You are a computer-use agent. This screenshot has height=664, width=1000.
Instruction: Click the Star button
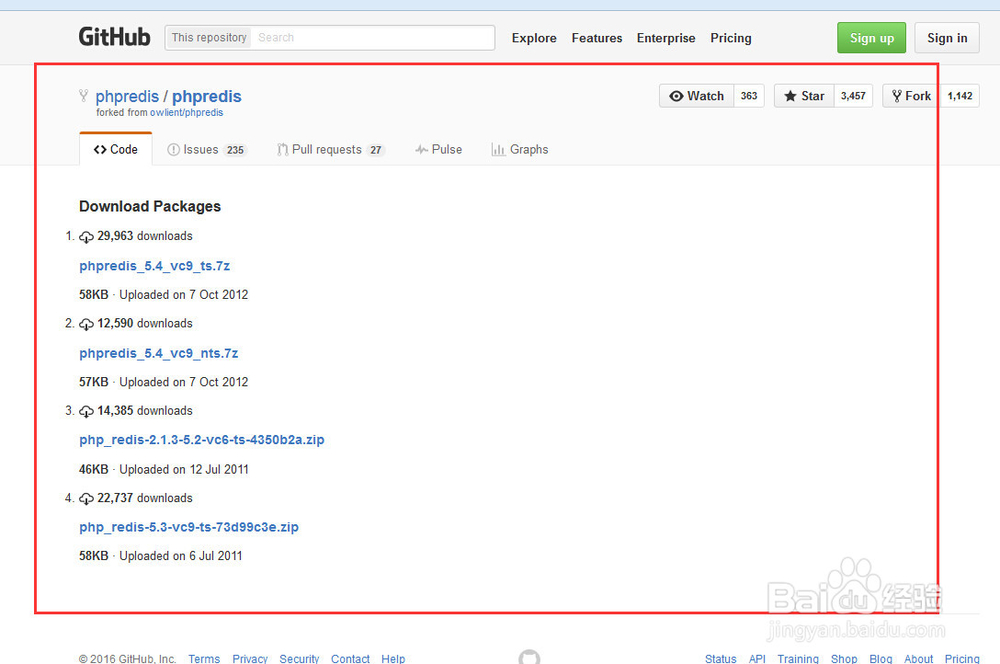[804, 96]
